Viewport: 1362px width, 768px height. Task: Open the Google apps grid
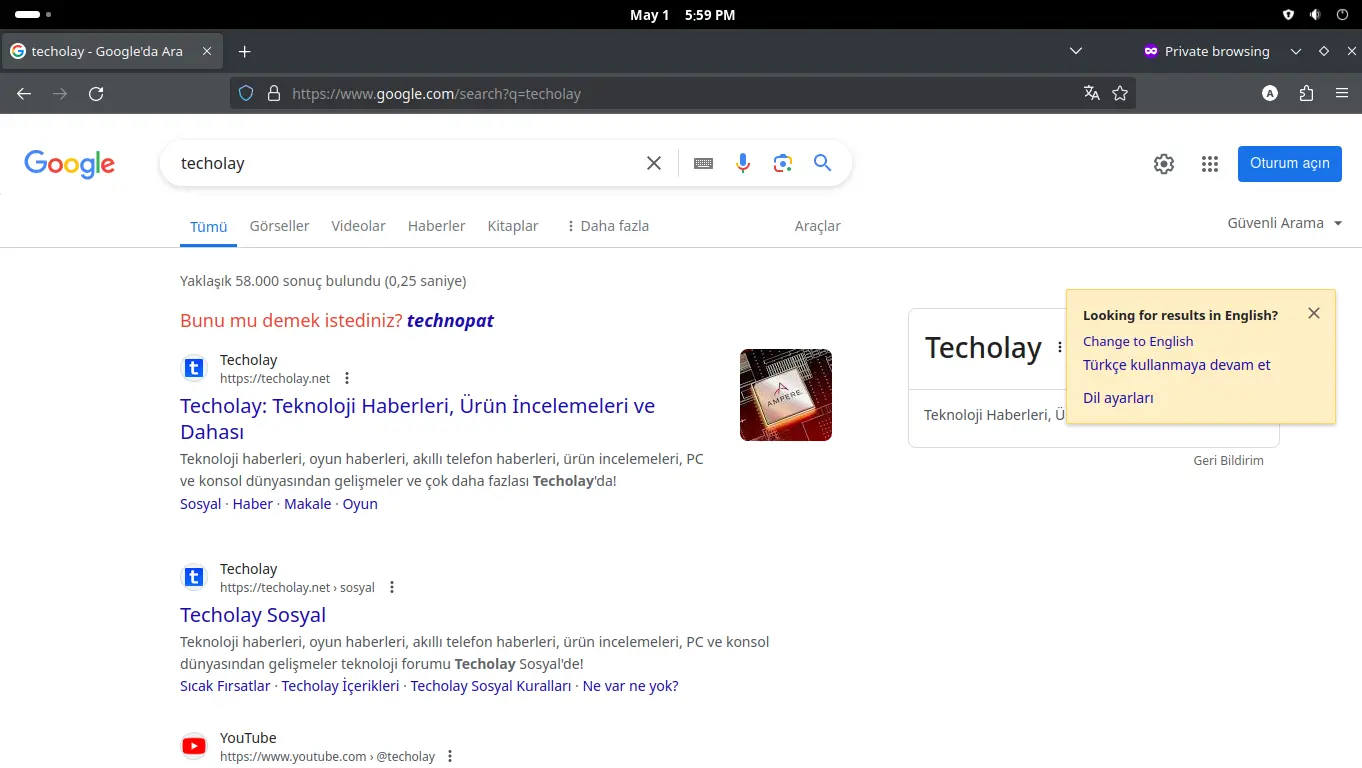click(x=1210, y=164)
